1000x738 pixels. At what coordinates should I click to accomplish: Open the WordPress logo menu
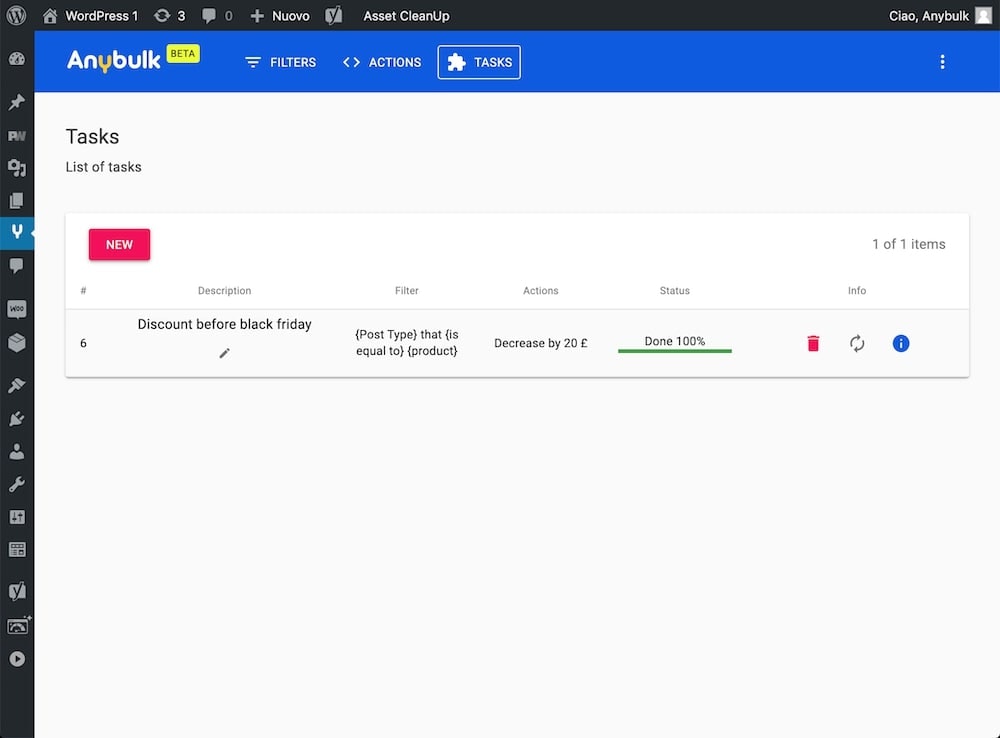tap(16, 15)
